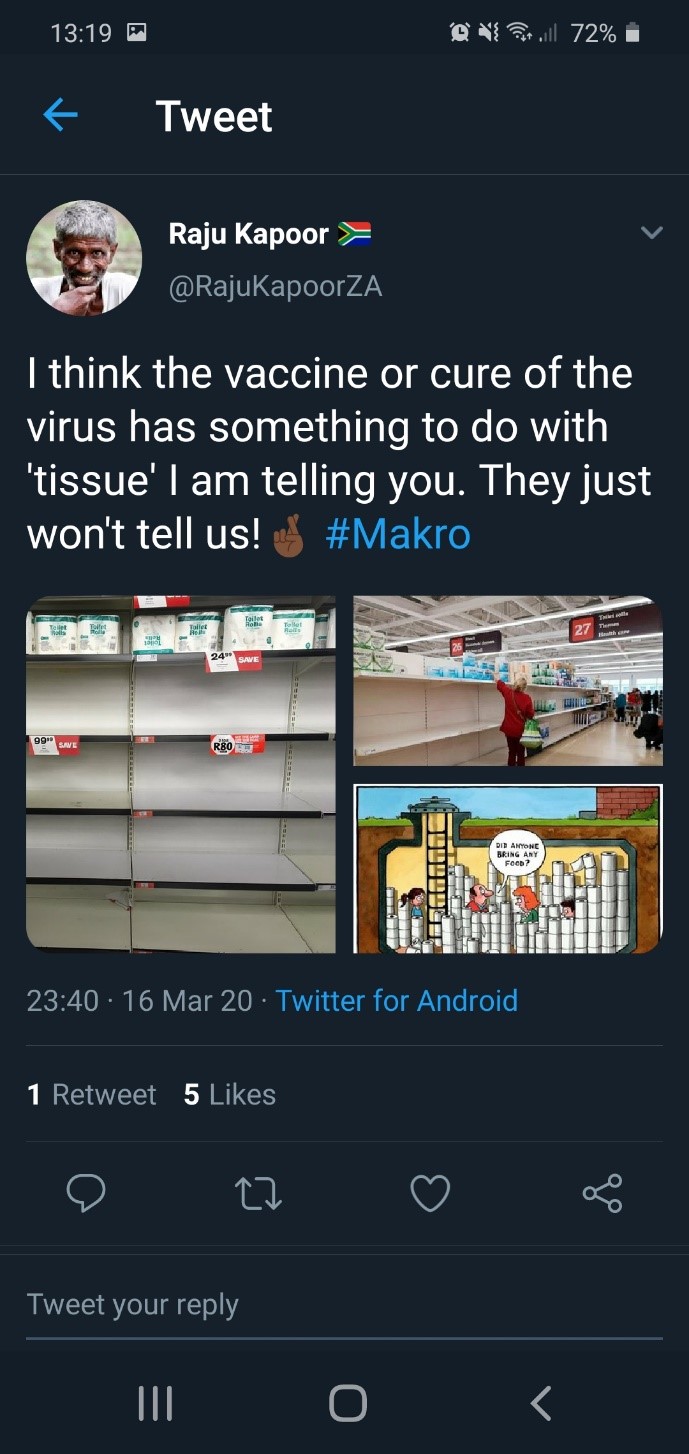Tap the back arrow icon
Screen dimensions: 689x1454
click(x=61, y=116)
